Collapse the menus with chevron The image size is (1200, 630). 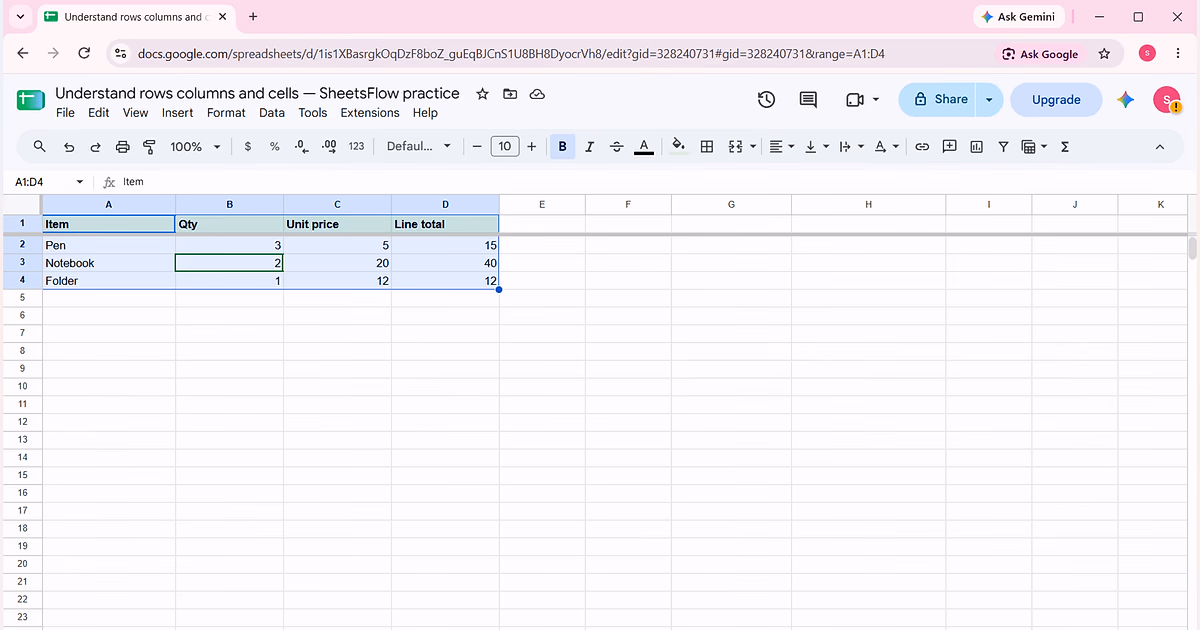coord(1160,146)
